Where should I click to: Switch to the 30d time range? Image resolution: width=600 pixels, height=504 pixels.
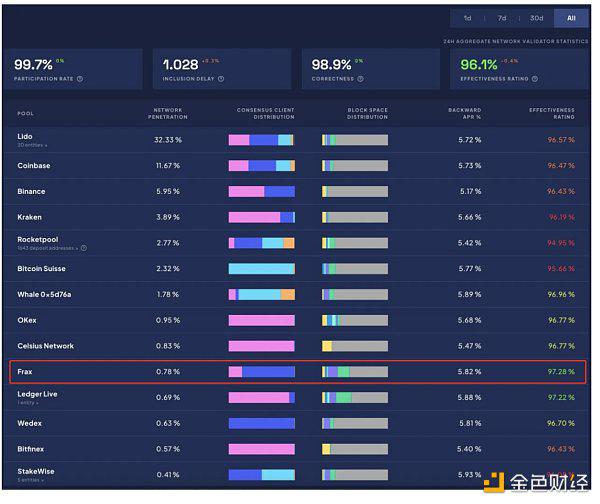pyautogui.click(x=536, y=18)
